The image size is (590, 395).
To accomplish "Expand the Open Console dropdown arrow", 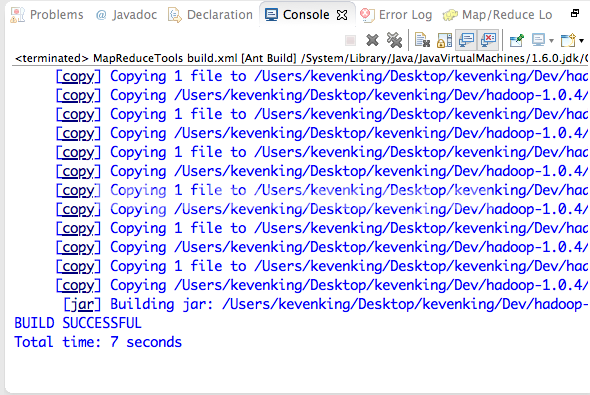I will coord(581,41).
